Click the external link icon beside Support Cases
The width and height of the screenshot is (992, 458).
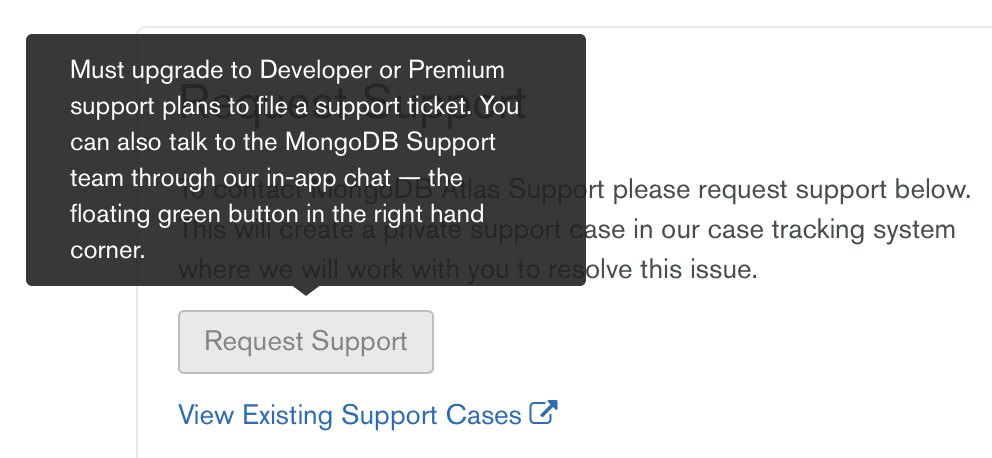tap(543, 413)
